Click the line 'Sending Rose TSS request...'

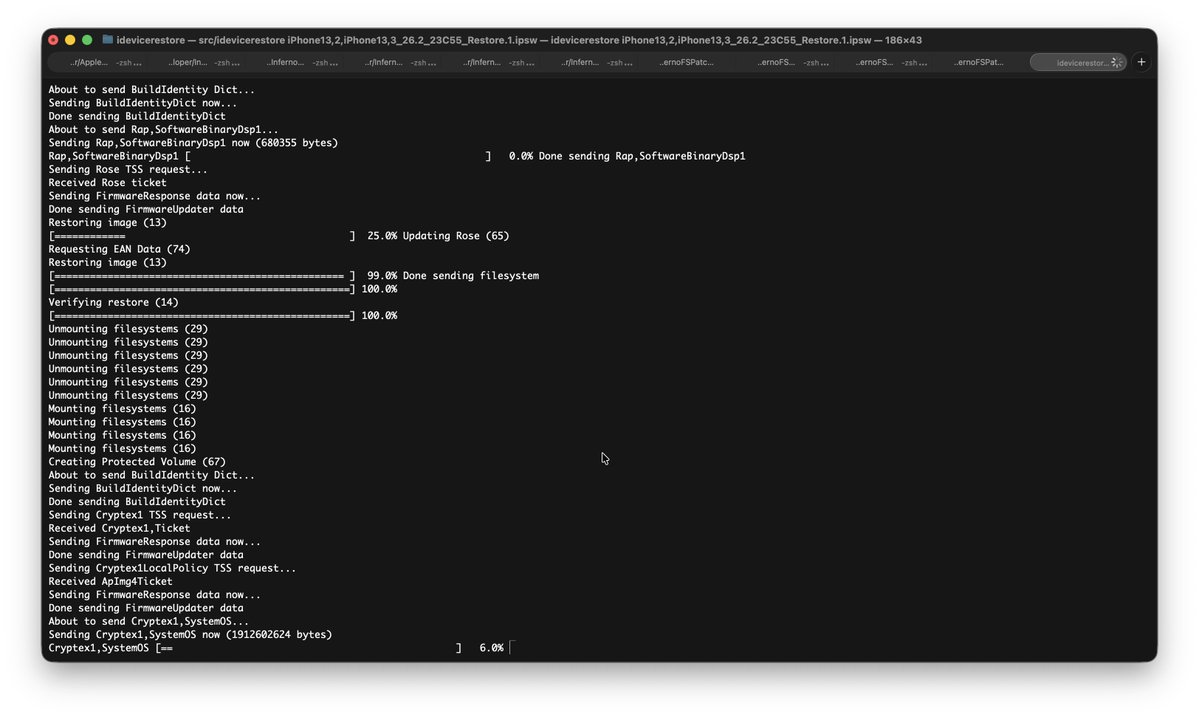click(128, 170)
